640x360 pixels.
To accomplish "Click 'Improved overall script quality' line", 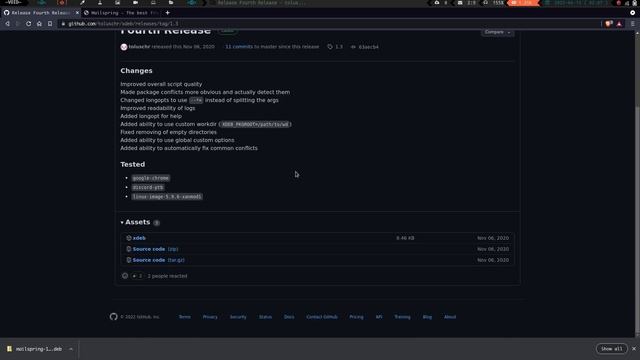I will [161, 84].
